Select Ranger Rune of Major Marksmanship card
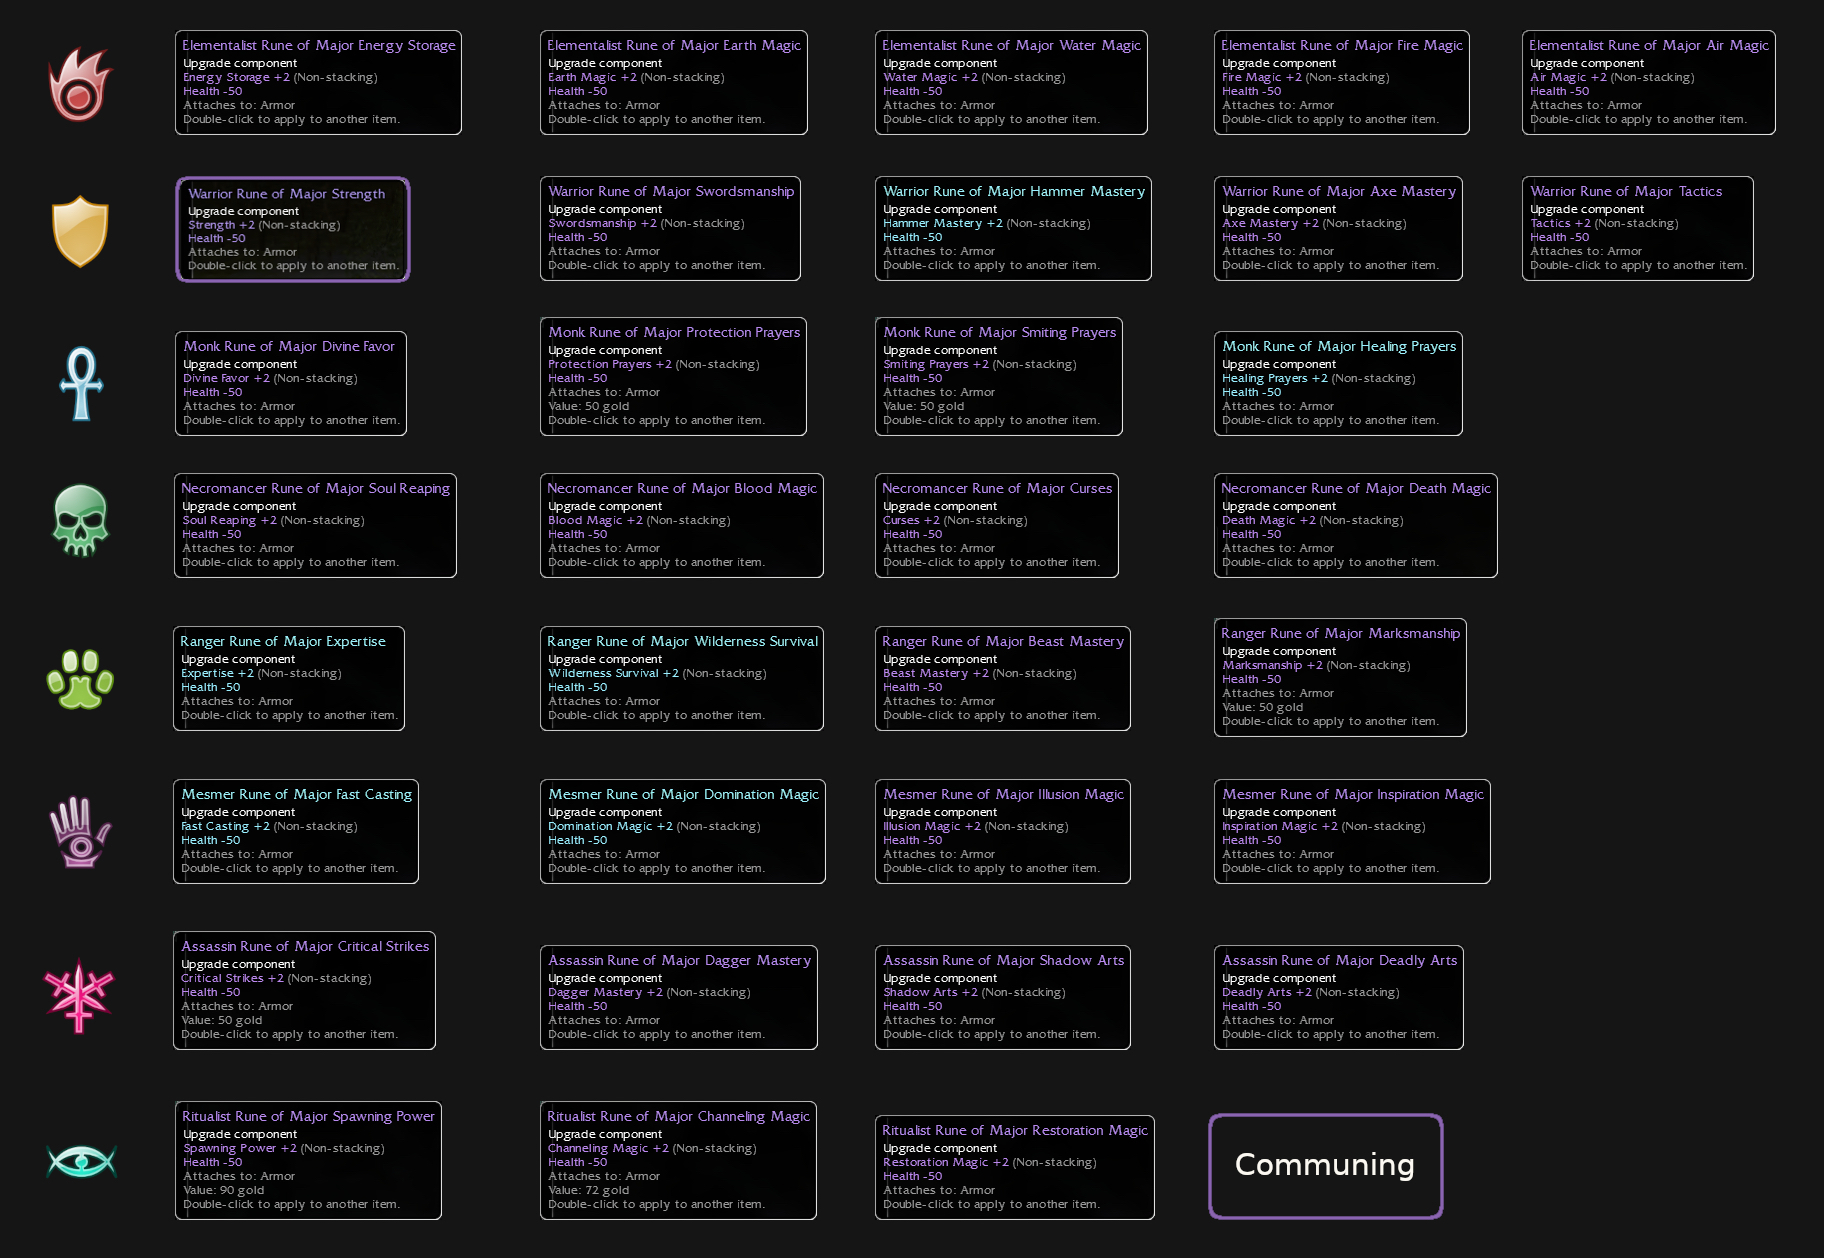Image resolution: width=1824 pixels, height=1258 pixels. pos(1340,678)
